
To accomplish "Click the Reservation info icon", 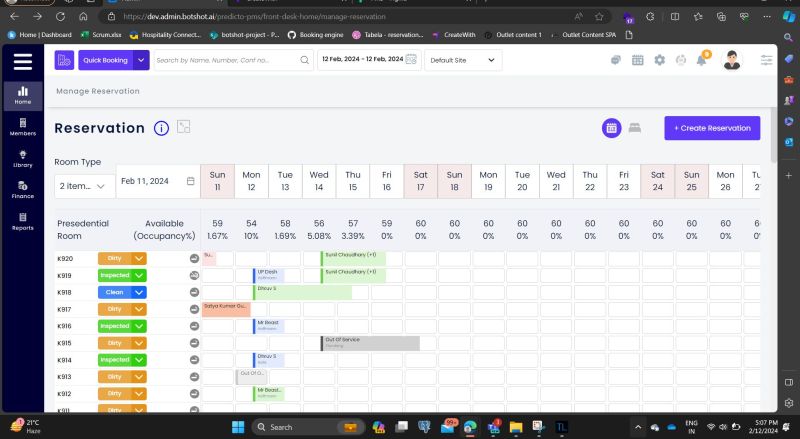I will tap(161, 128).
